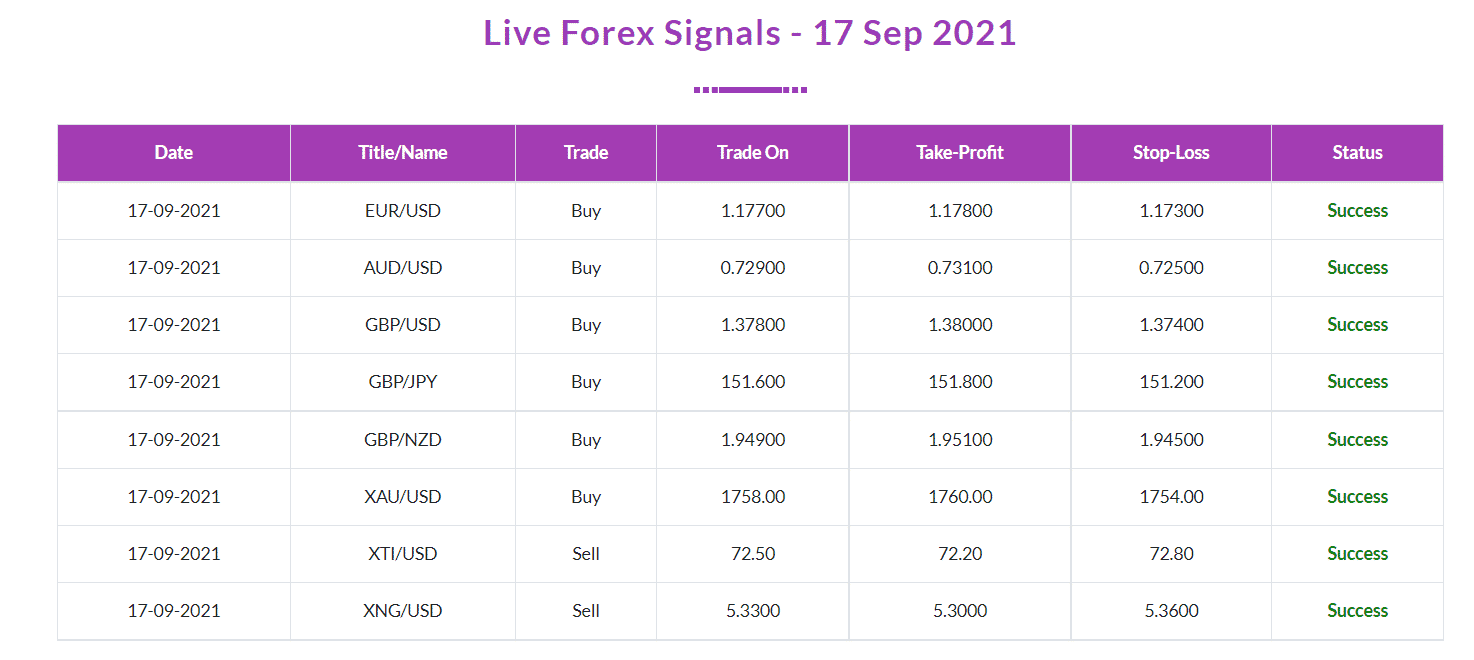Click the Trade On column header
The width and height of the screenshot is (1474, 660).
753,153
